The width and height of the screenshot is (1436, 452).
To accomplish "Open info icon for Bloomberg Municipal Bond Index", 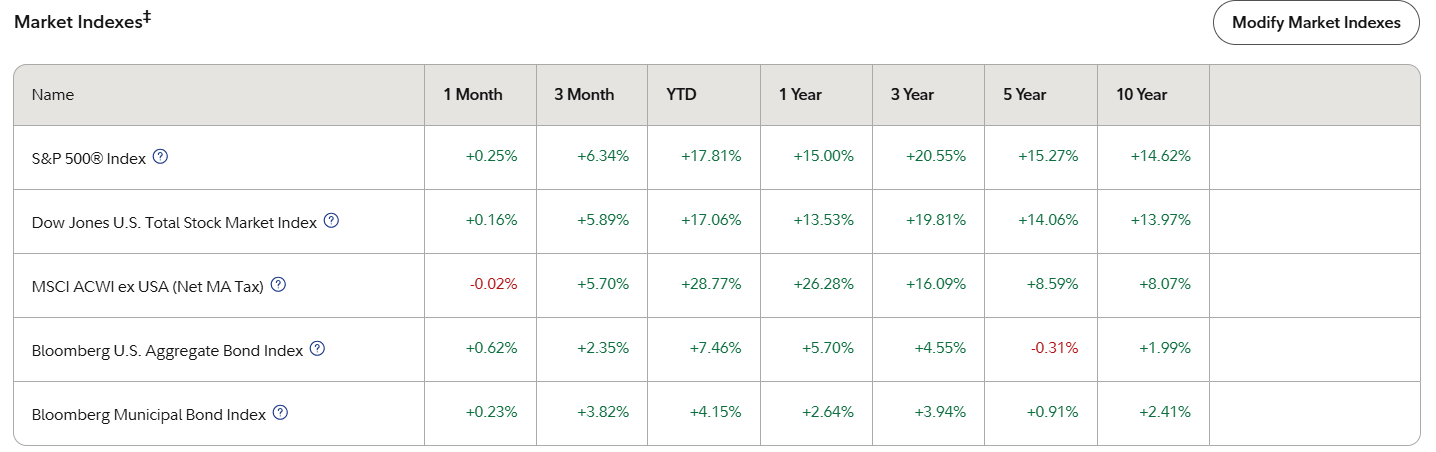I will tap(280, 413).
